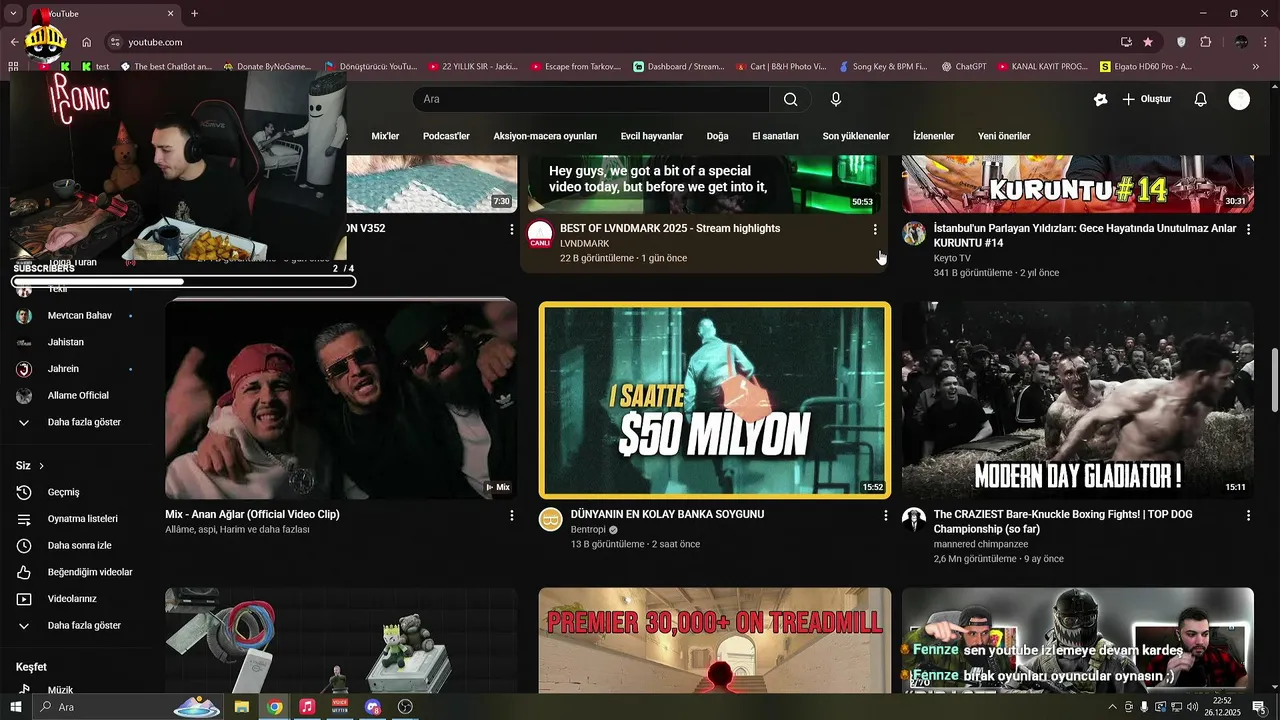Image resolution: width=1280 pixels, height=720 pixels.
Task: Open the notifications bell
Action: [x=1201, y=99]
